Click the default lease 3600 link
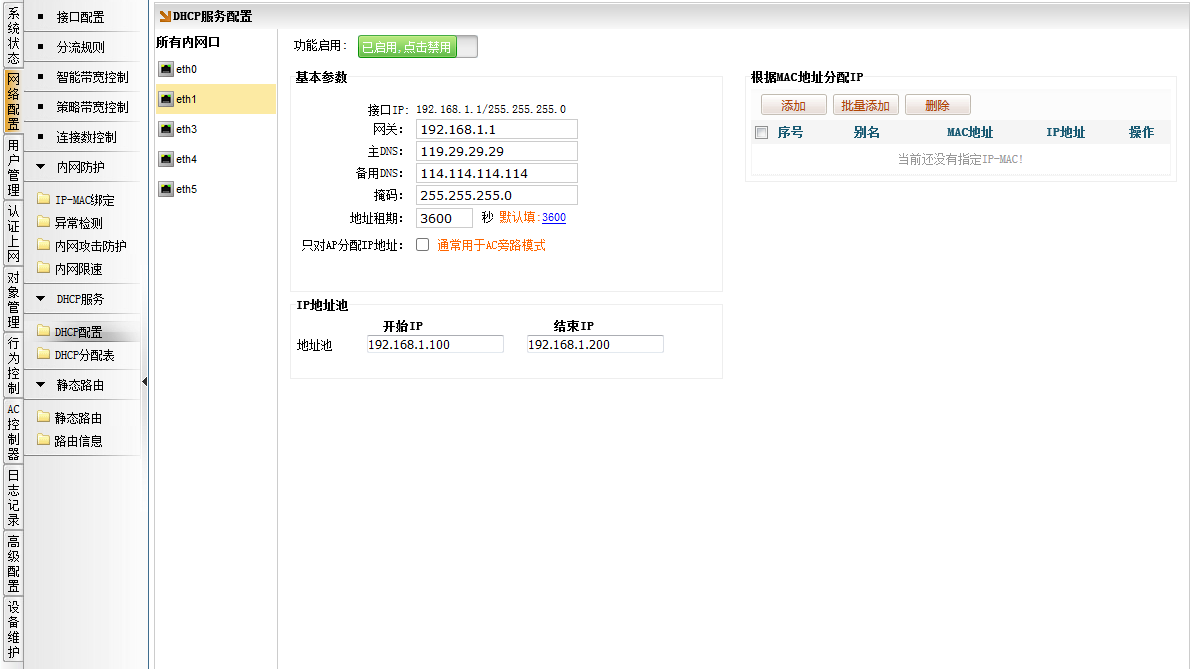The image size is (1193, 669). (x=554, y=218)
